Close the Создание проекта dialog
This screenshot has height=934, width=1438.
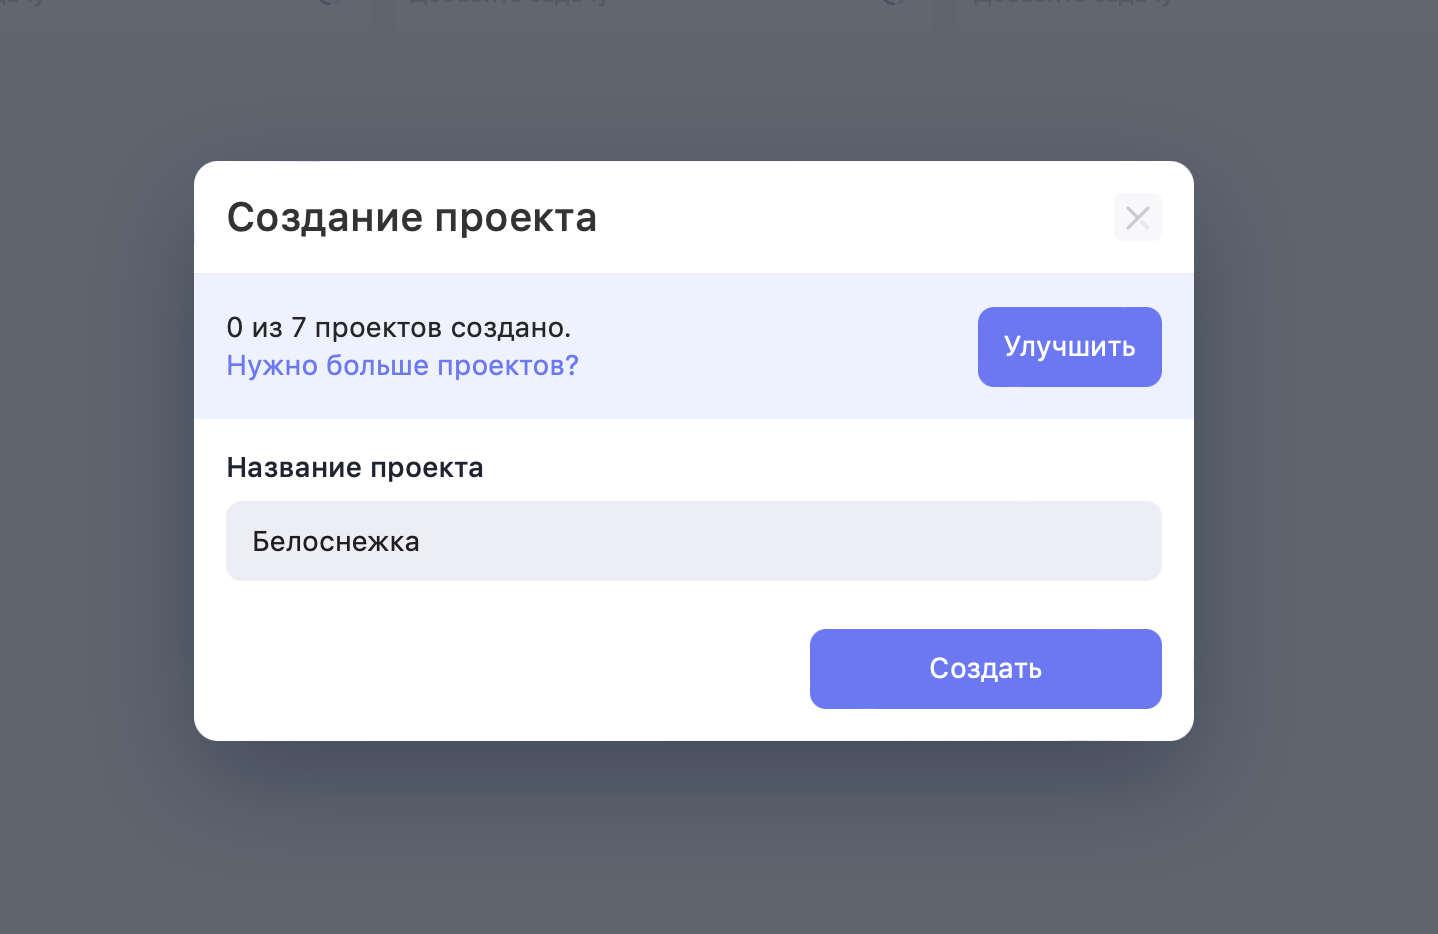tap(1137, 218)
